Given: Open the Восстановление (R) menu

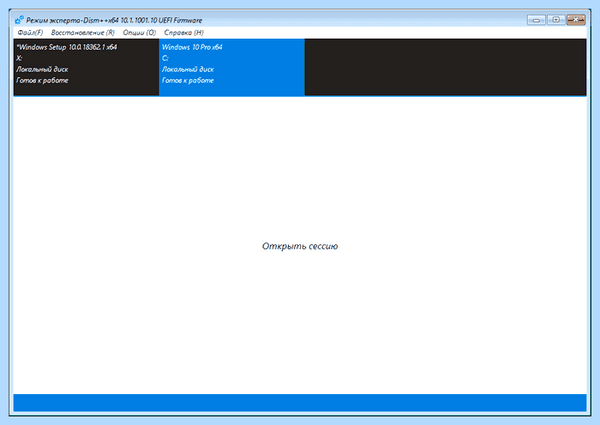Looking at the screenshot, I should point(83,33).
